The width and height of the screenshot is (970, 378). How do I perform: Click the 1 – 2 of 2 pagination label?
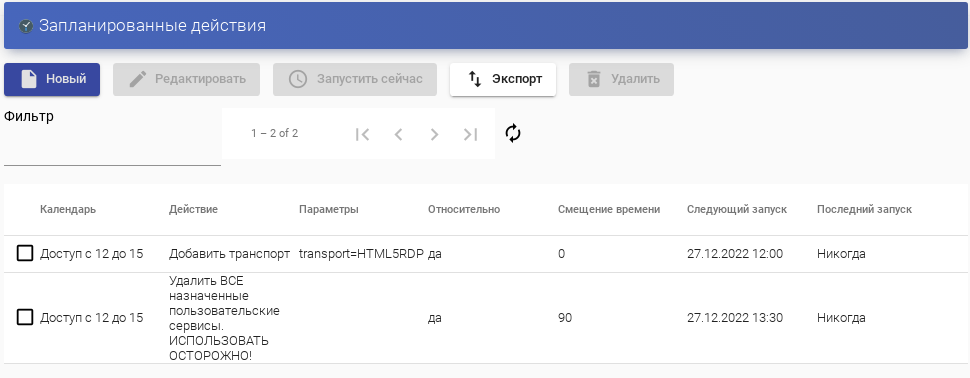coord(275,133)
